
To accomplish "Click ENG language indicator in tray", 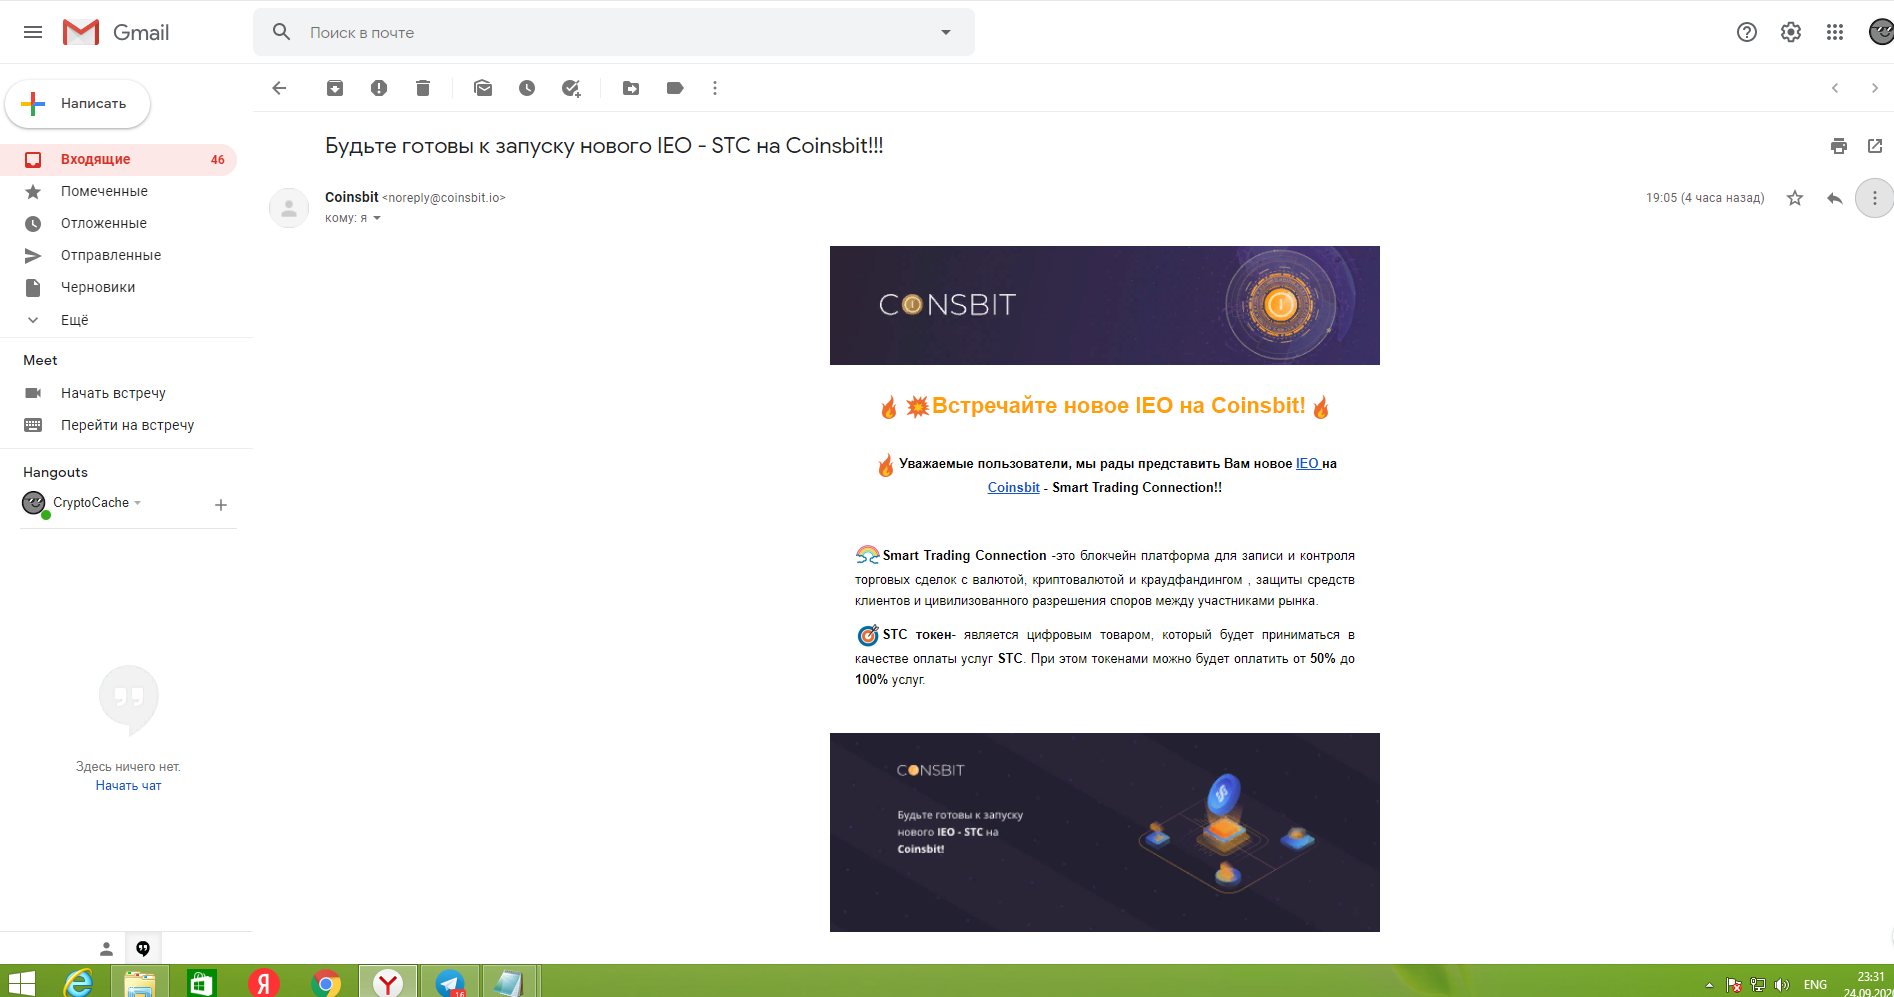I will 1815,985.
